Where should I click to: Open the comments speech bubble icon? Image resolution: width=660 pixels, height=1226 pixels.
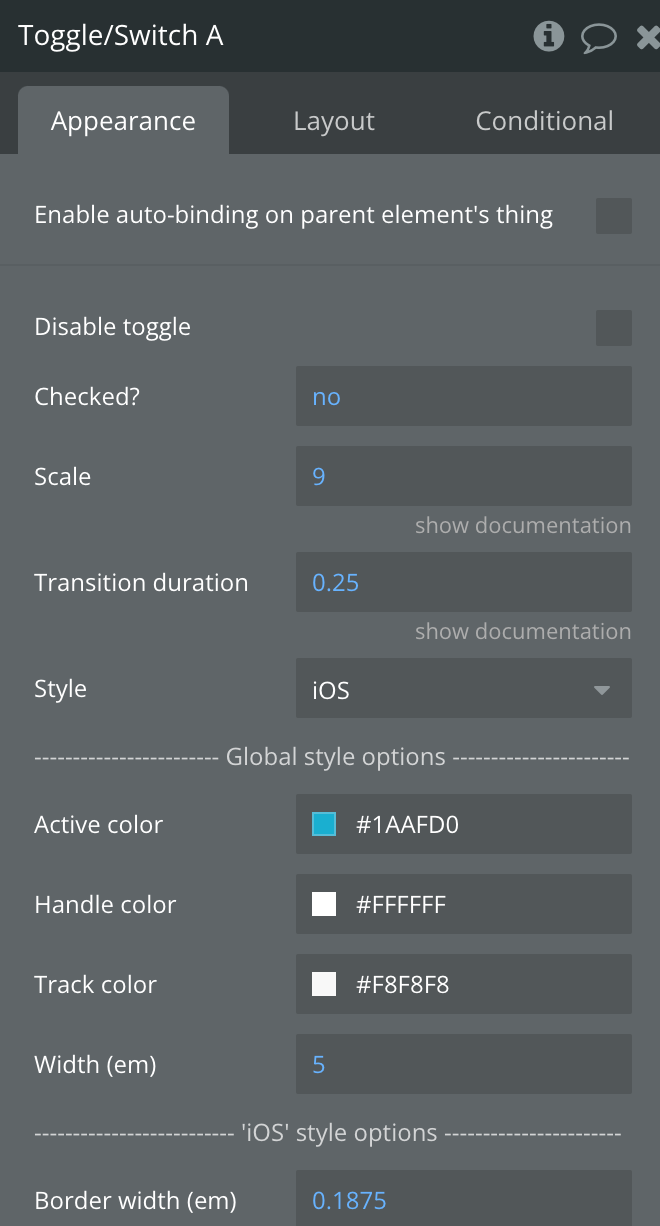coord(599,38)
